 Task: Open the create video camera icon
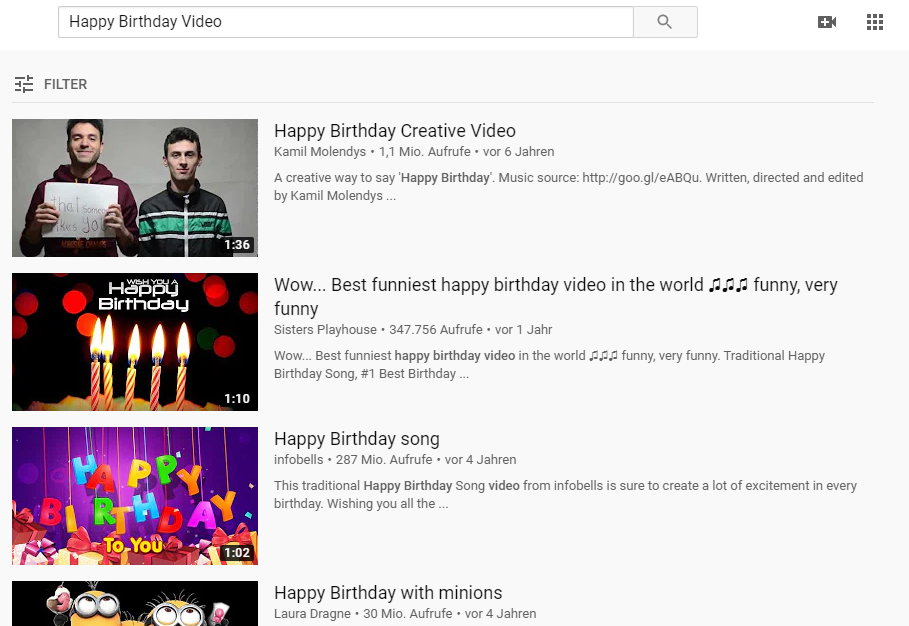[827, 22]
